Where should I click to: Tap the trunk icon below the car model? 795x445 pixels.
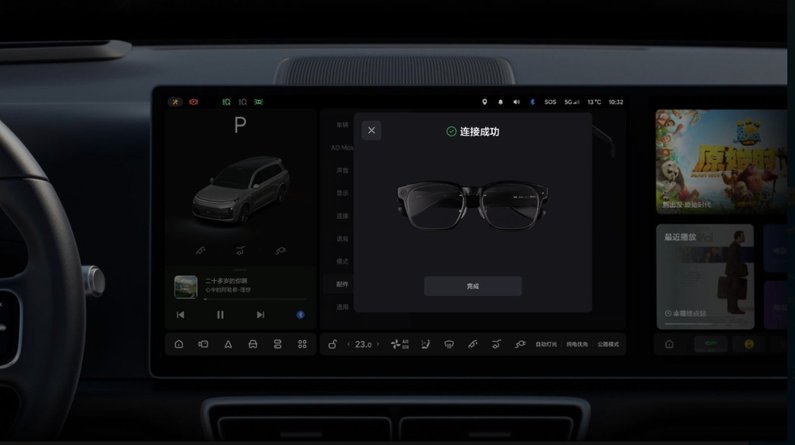(240, 250)
